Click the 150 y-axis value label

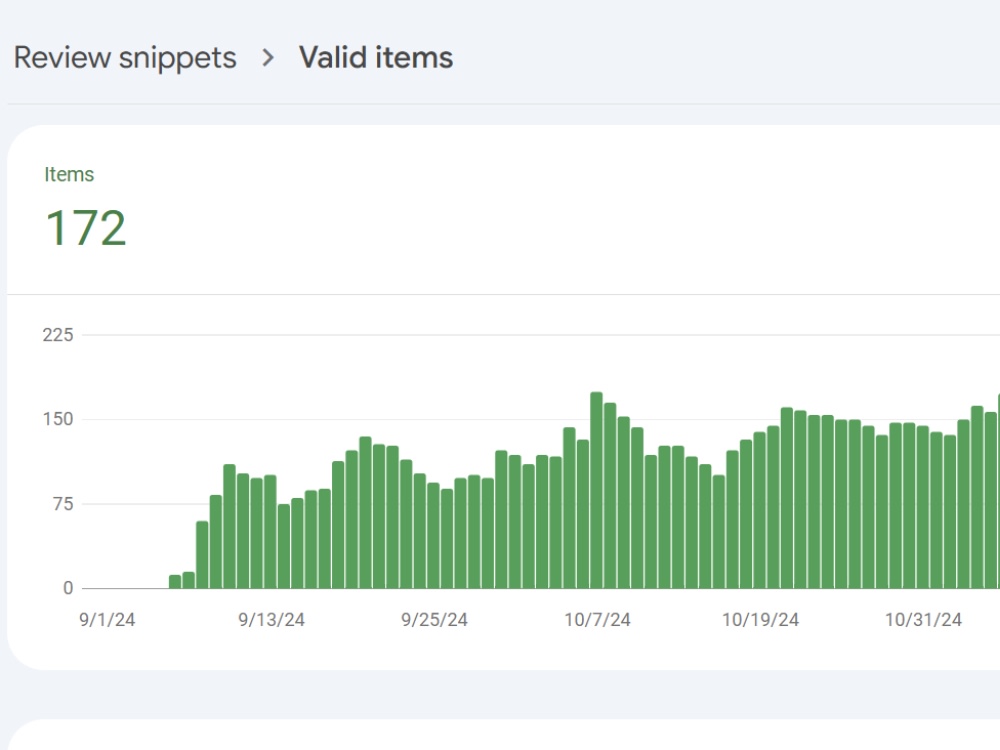(x=58, y=419)
